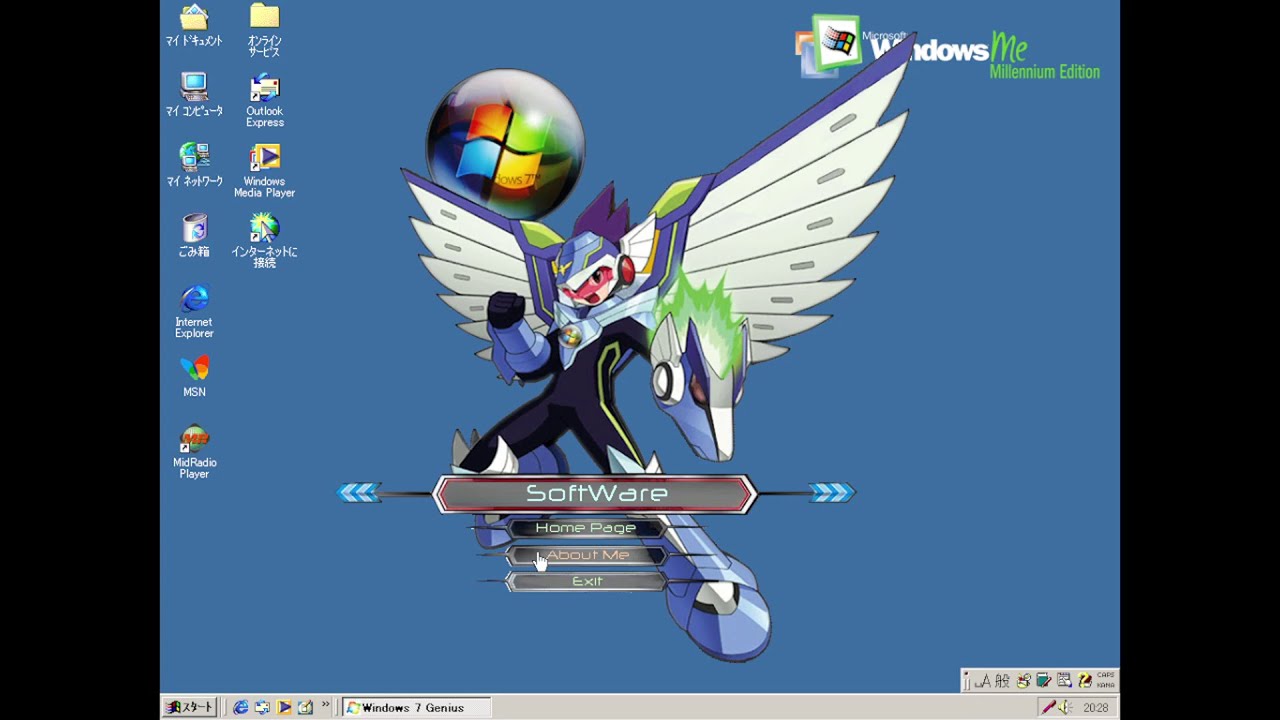Click the left arrow beside SoftWare
This screenshot has height=720, width=1280.
[359, 492]
